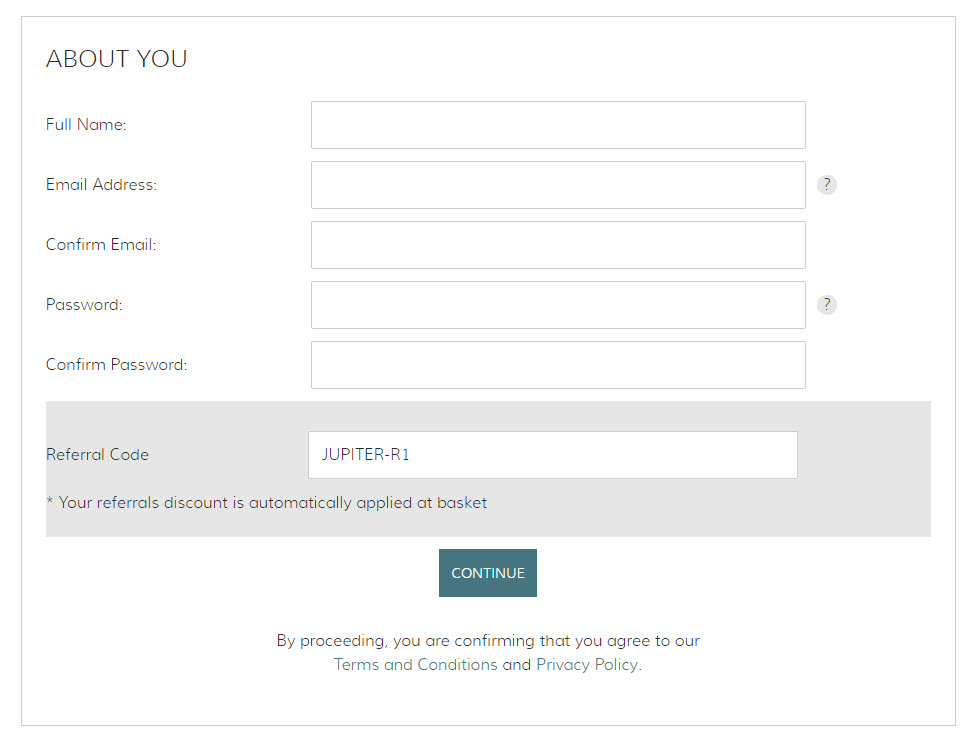
Task: Open the help icon beside Password field
Action: 826,304
